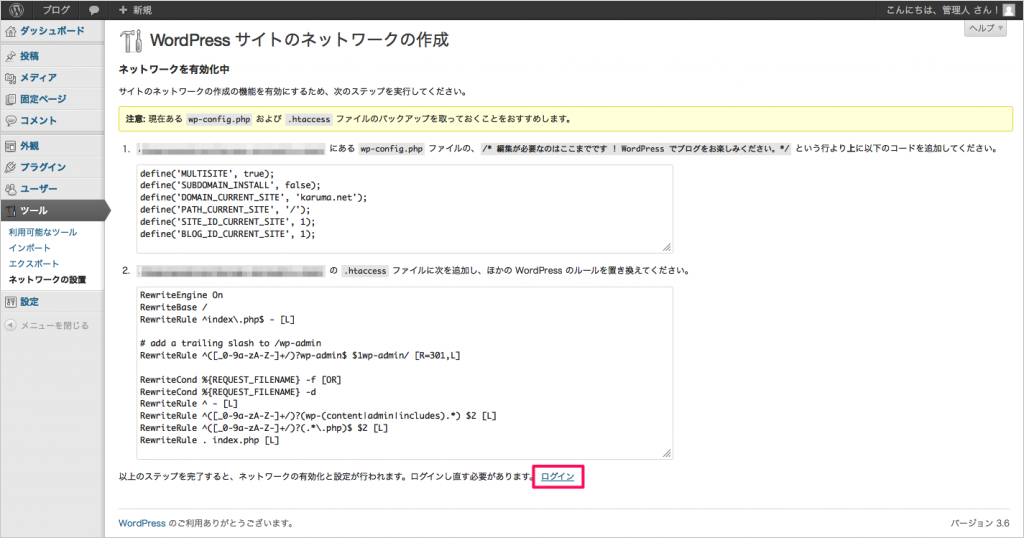
Task: Open the メディア menu
Action: [39, 78]
